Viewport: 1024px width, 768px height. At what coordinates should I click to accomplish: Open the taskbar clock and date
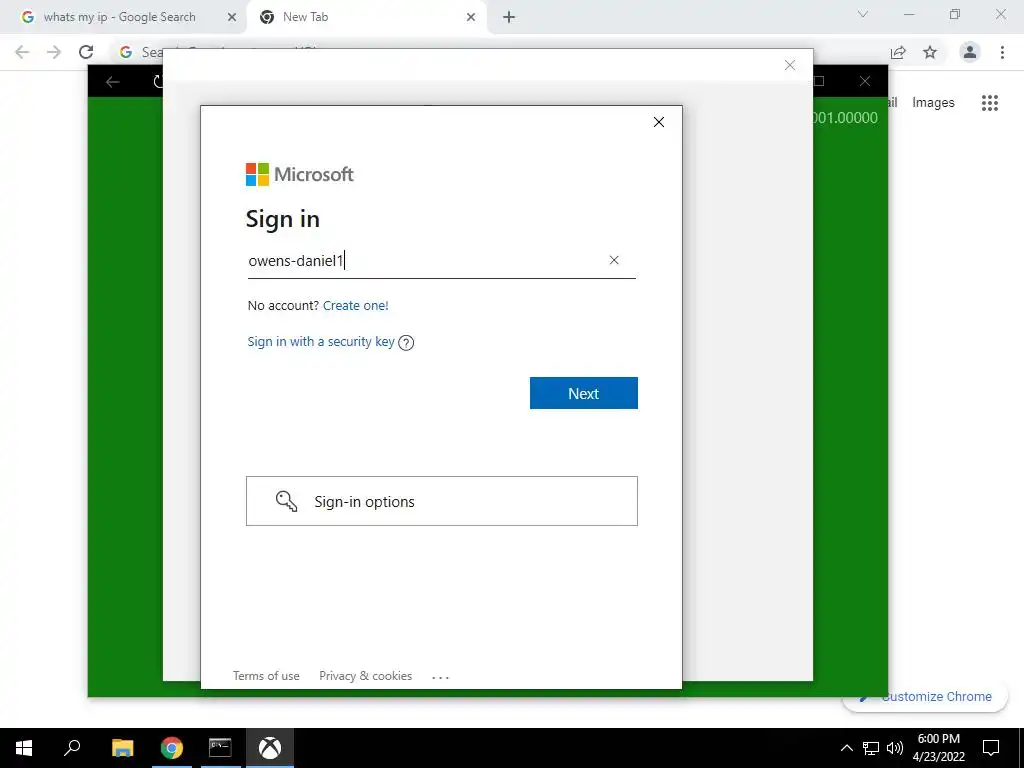tap(938, 748)
